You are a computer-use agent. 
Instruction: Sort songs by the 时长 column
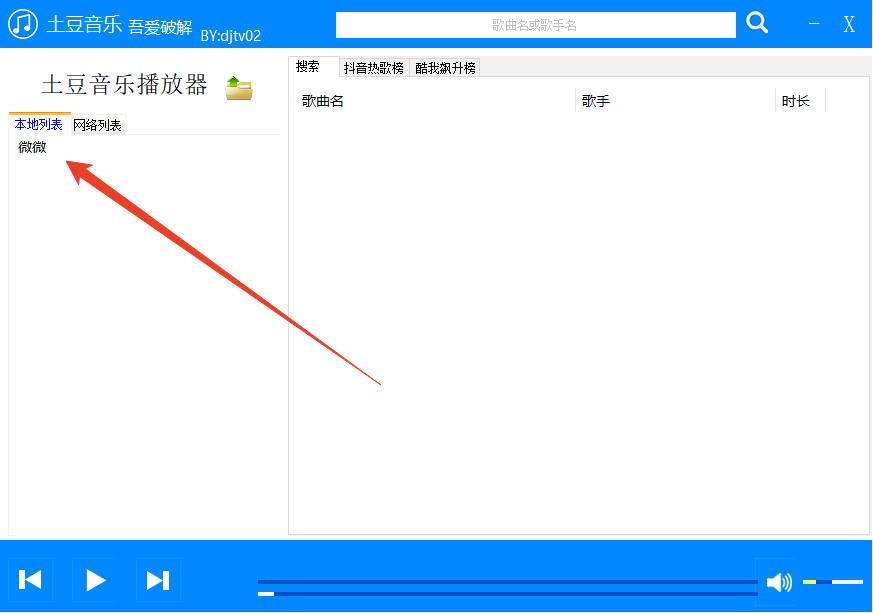795,100
